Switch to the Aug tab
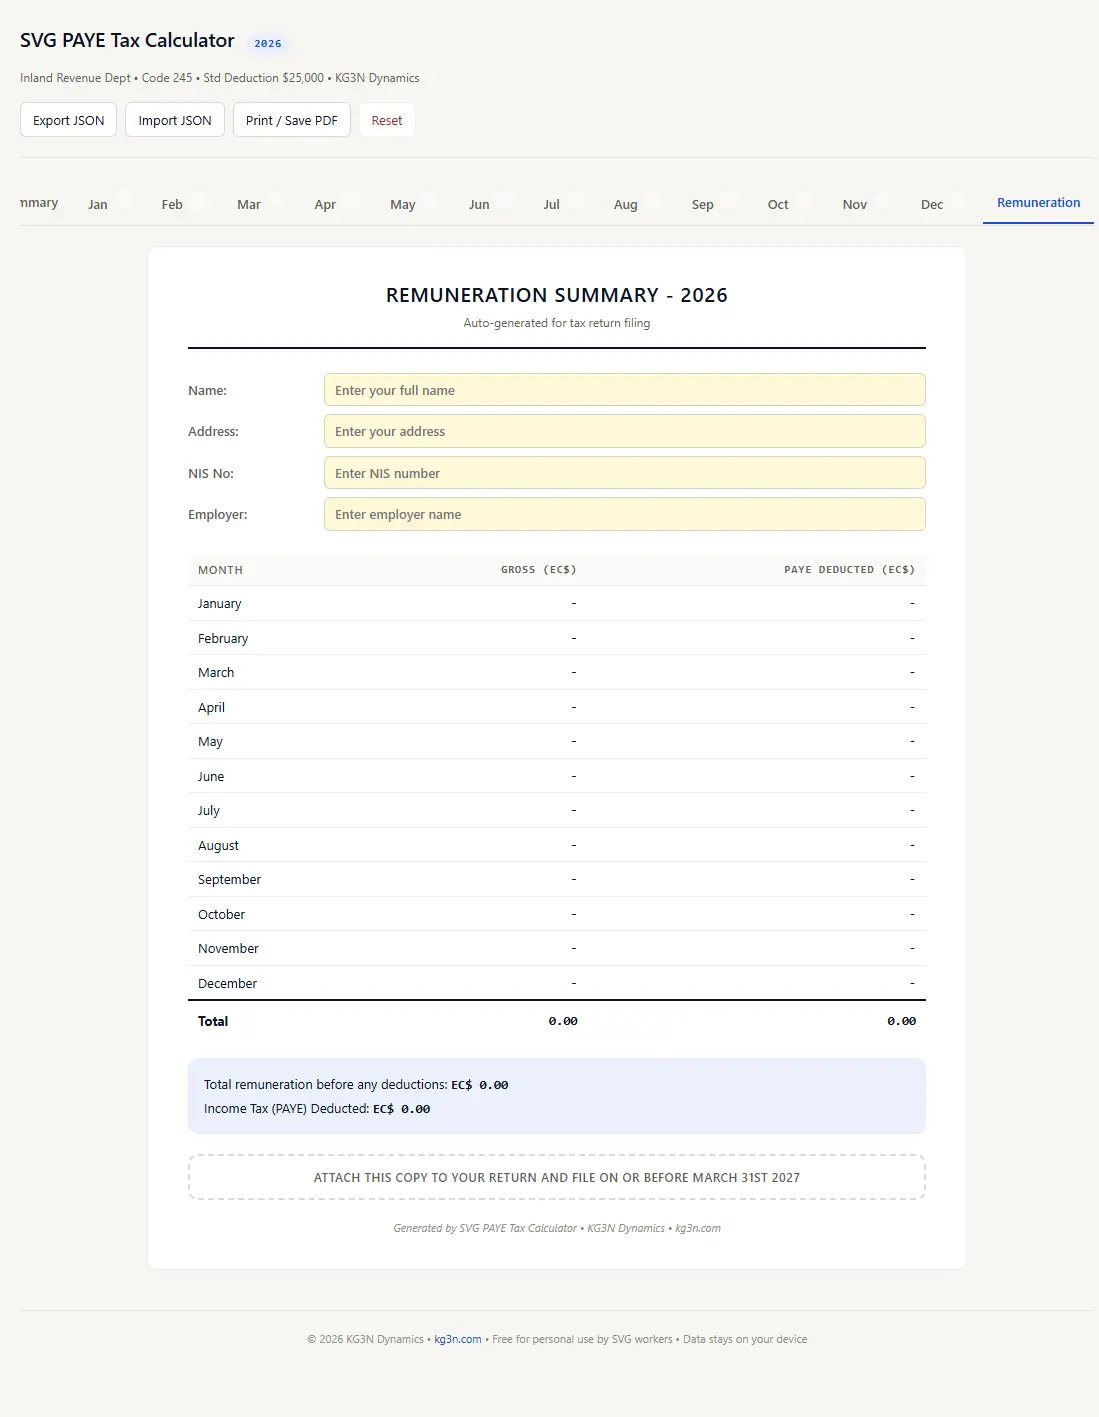Screen dimensions: 1099x1417 click(626, 204)
